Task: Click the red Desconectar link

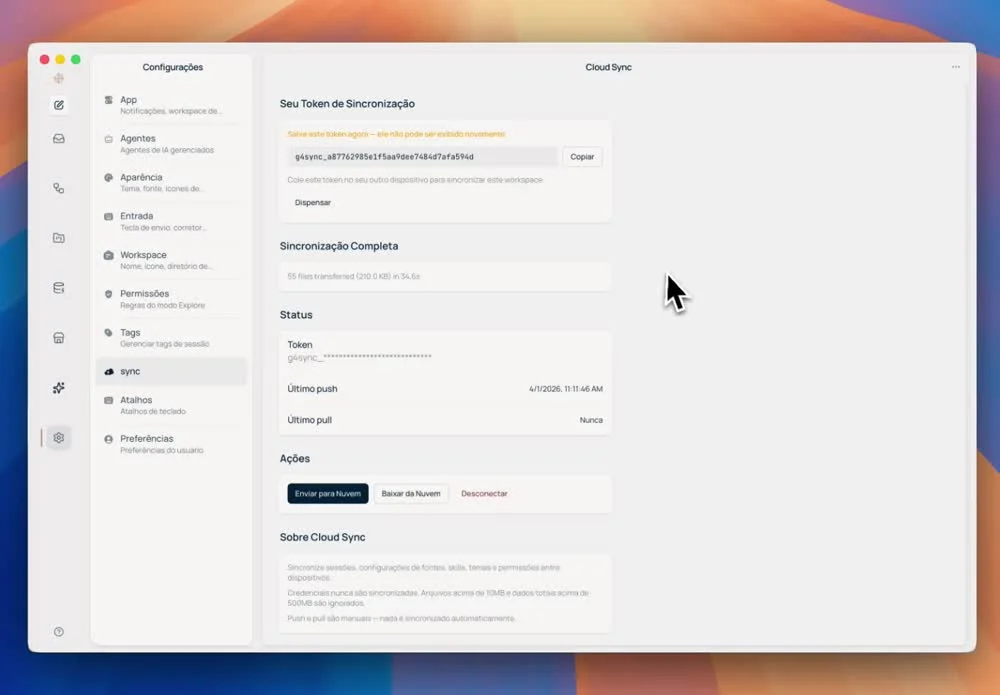Action: pyautogui.click(x=484, y=494)
